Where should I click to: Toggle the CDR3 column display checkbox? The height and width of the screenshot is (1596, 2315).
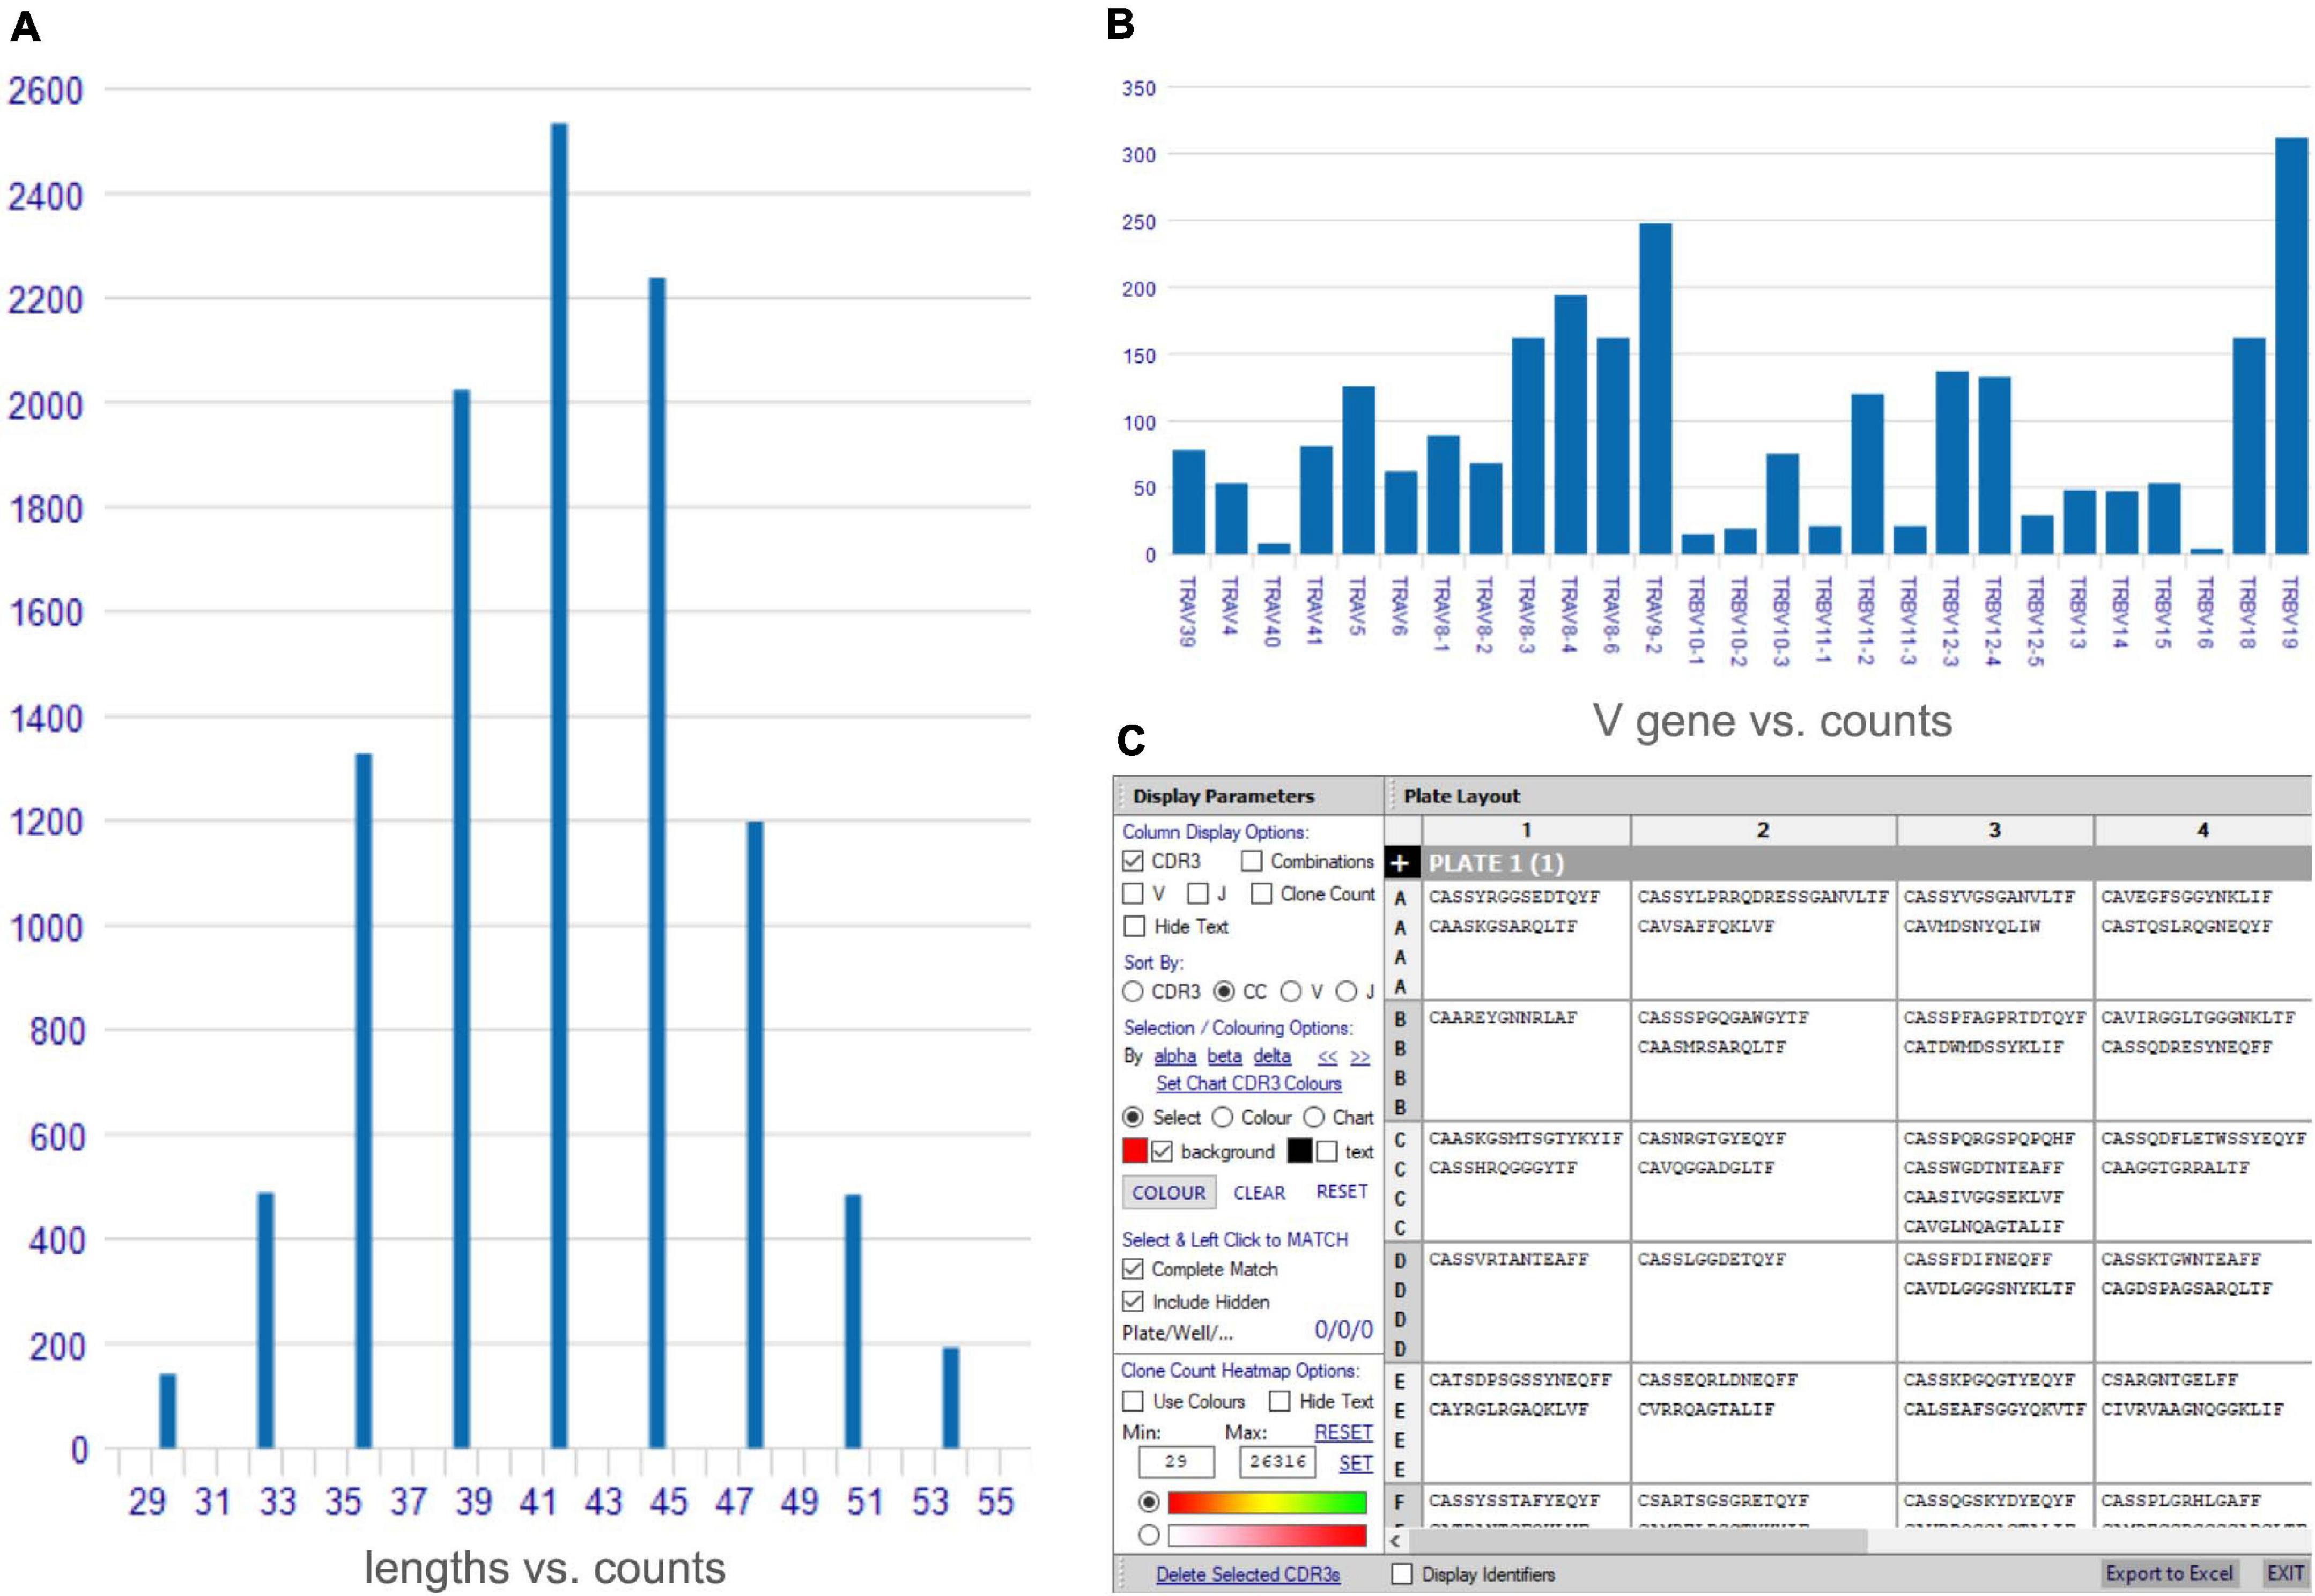[x=1133, y=861]
